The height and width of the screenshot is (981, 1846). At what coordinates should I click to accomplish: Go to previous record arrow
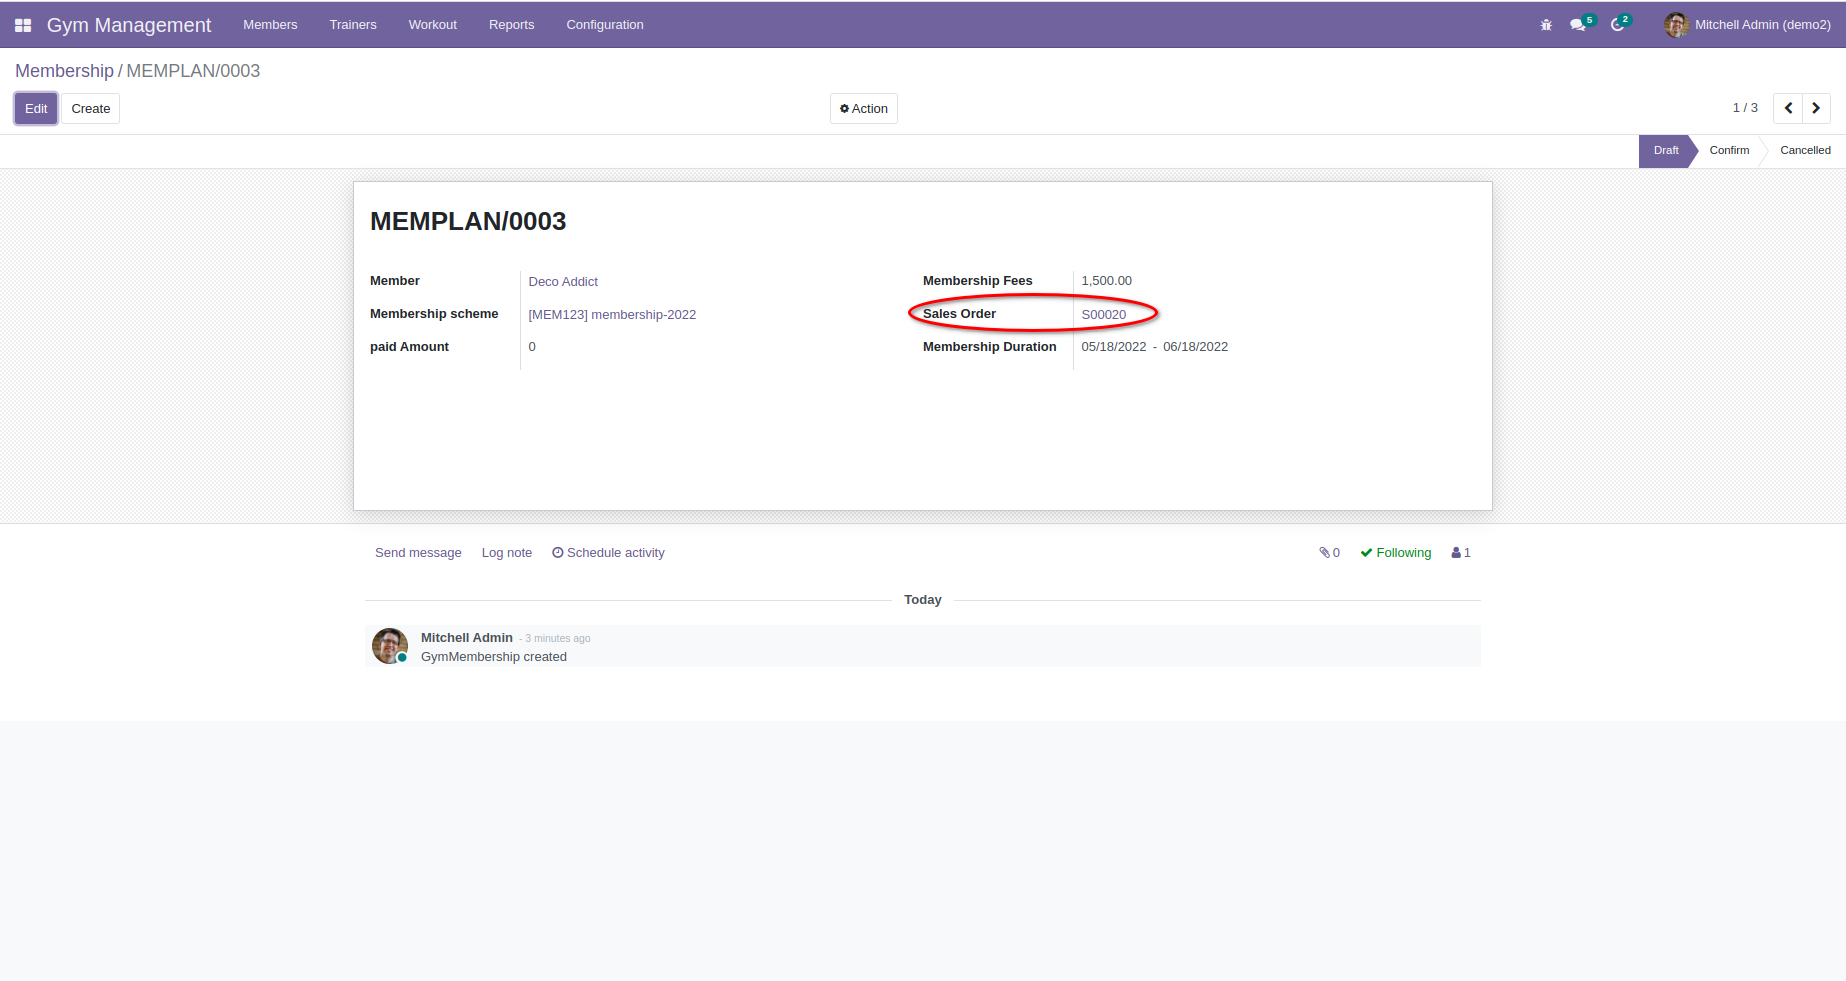pos(1788,108)
